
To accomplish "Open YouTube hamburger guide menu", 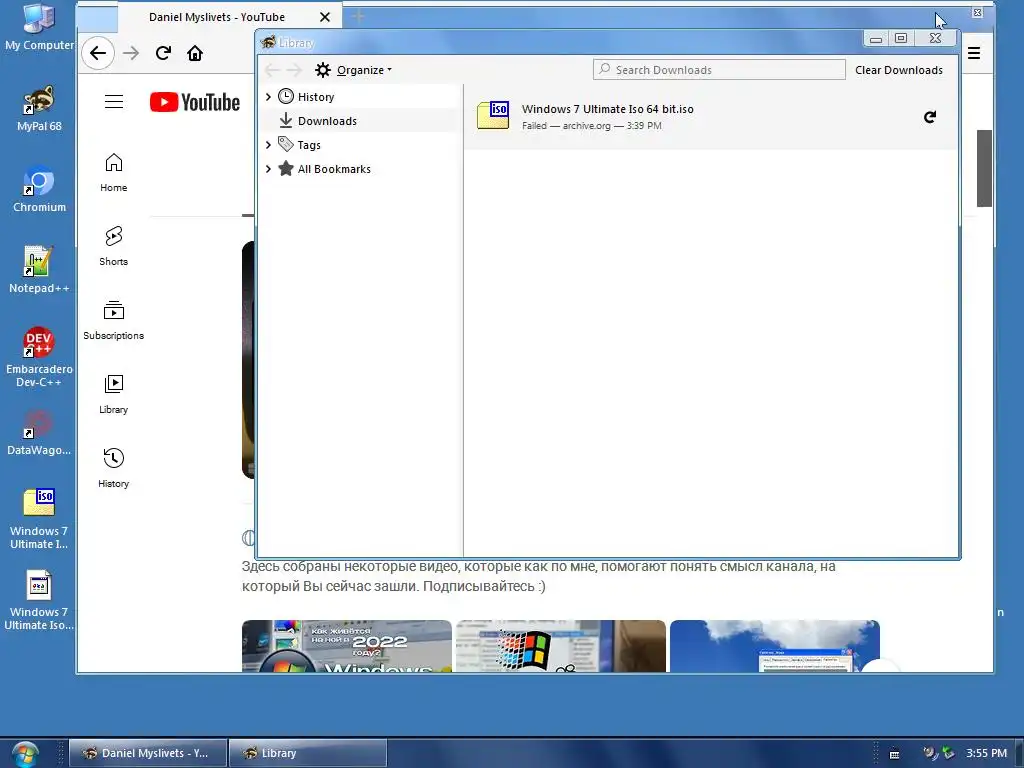I will [x=114, y=101].
